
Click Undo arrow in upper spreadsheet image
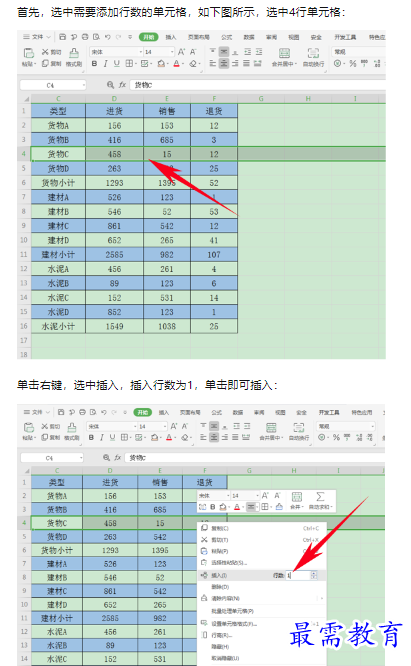(107, 37)
